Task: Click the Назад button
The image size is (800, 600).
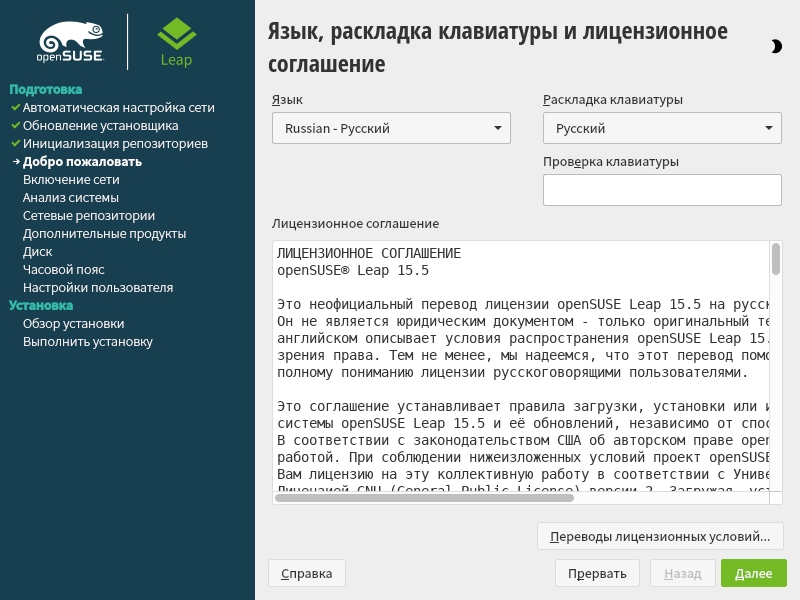Action: (683, 573)
